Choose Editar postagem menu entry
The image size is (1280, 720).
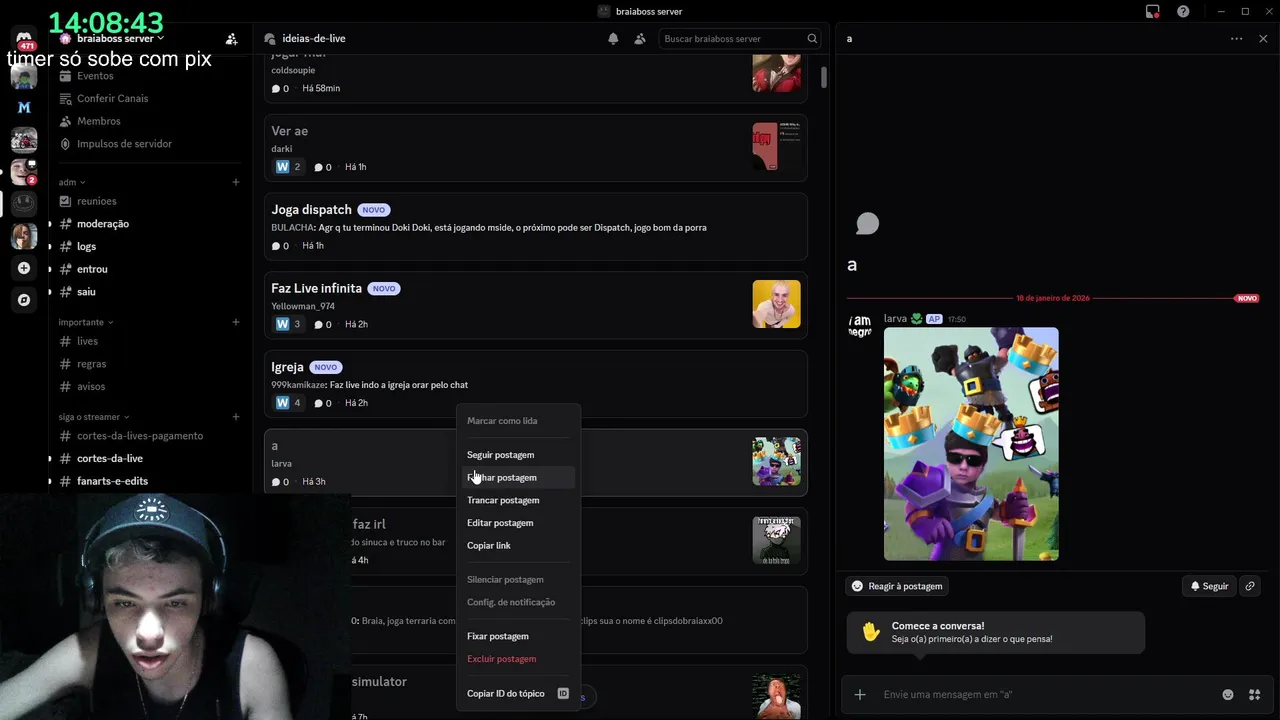[x=518, y=523]
